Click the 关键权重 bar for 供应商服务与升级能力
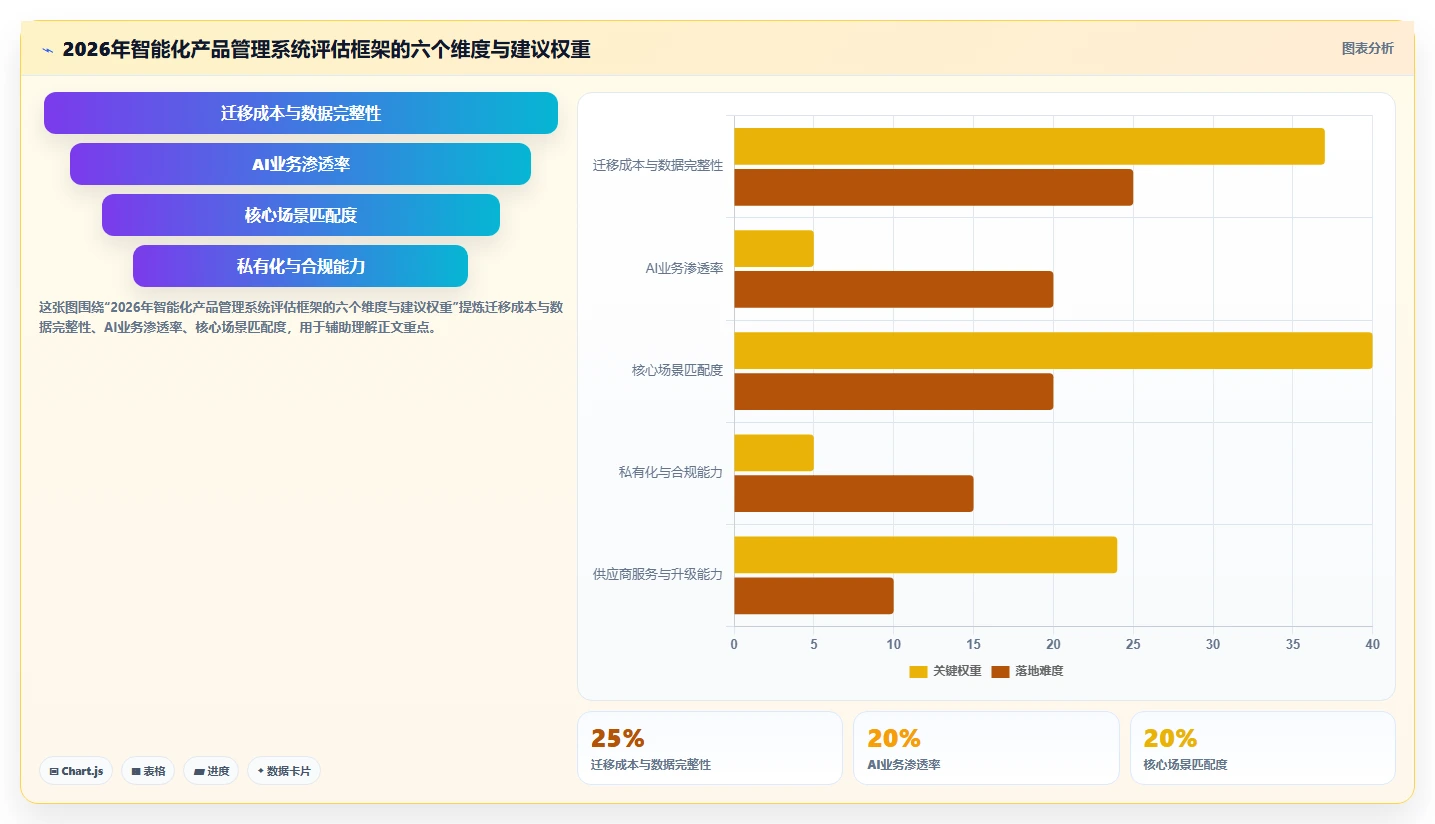This screenshot has height=824, width=1435. (x=925, y=555)
